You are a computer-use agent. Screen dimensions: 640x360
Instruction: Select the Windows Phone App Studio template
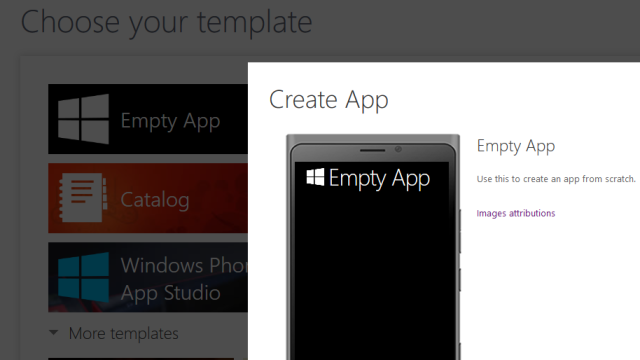point(148,277)
